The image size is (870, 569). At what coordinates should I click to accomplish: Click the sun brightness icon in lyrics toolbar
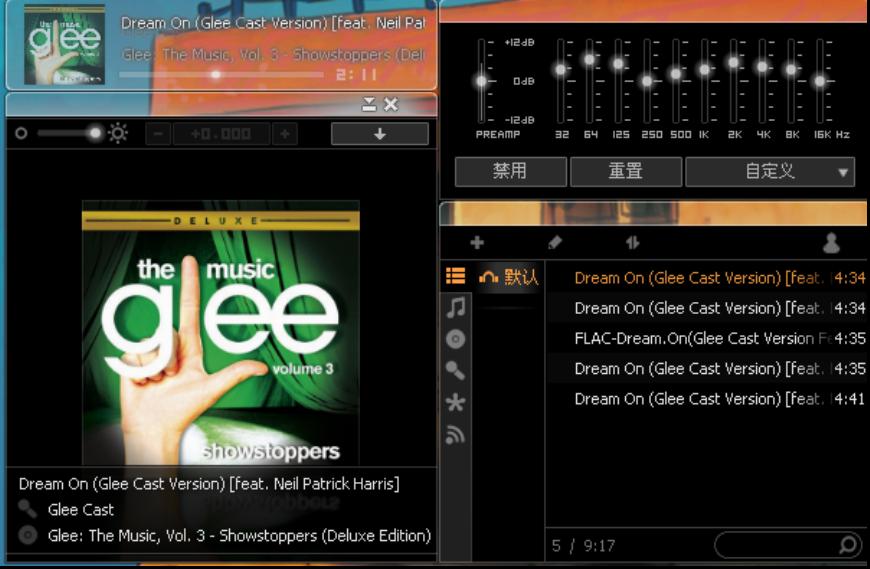118,133
